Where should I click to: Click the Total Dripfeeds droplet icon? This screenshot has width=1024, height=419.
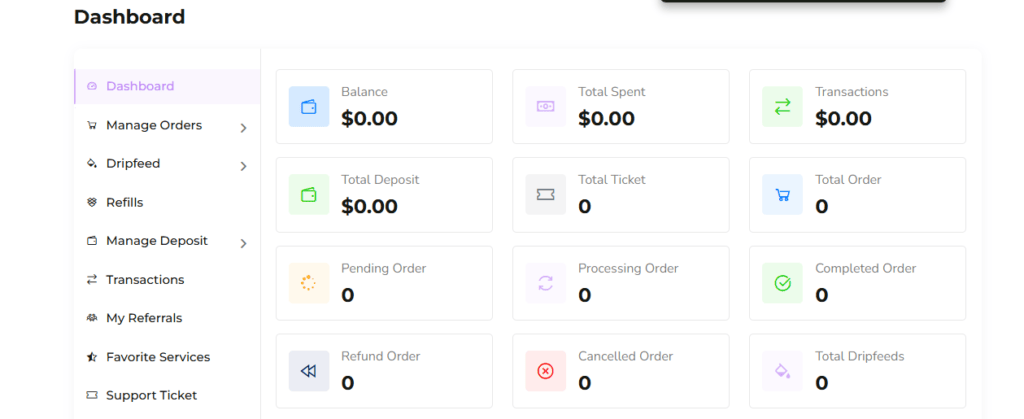pos(783,371)
